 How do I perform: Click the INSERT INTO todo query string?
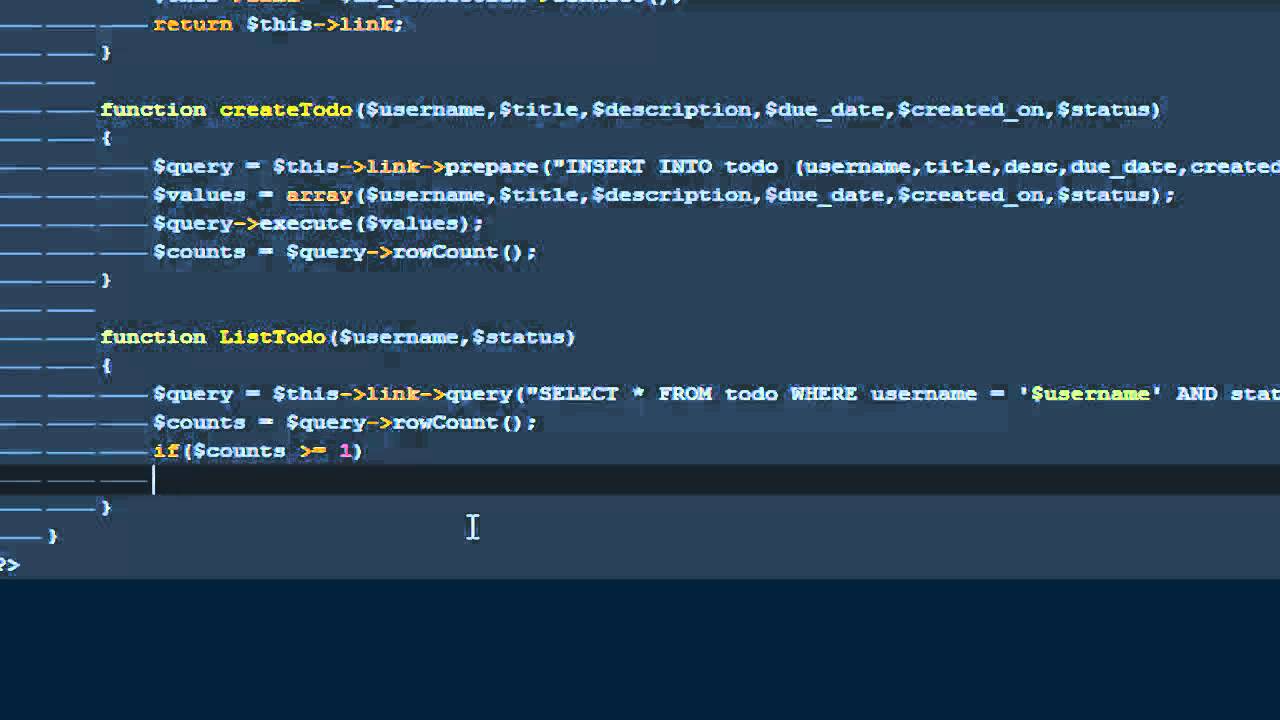918,167
